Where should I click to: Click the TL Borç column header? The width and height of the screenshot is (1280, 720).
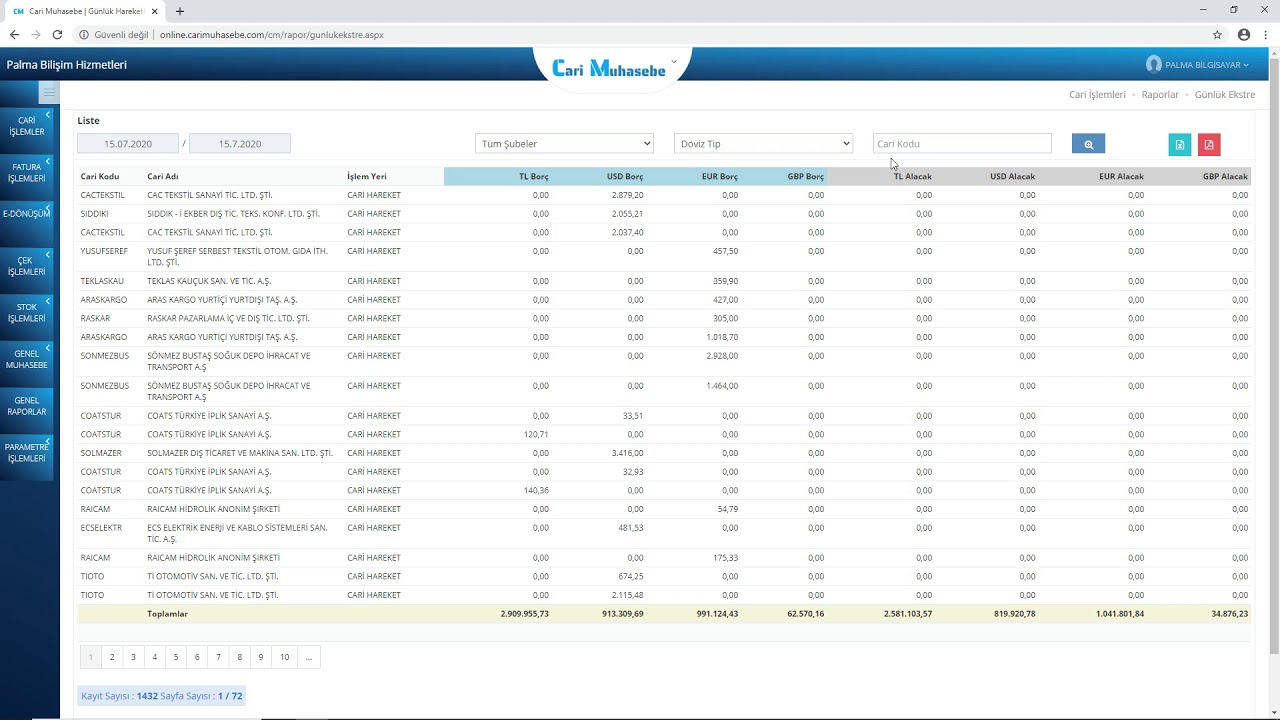534,177
